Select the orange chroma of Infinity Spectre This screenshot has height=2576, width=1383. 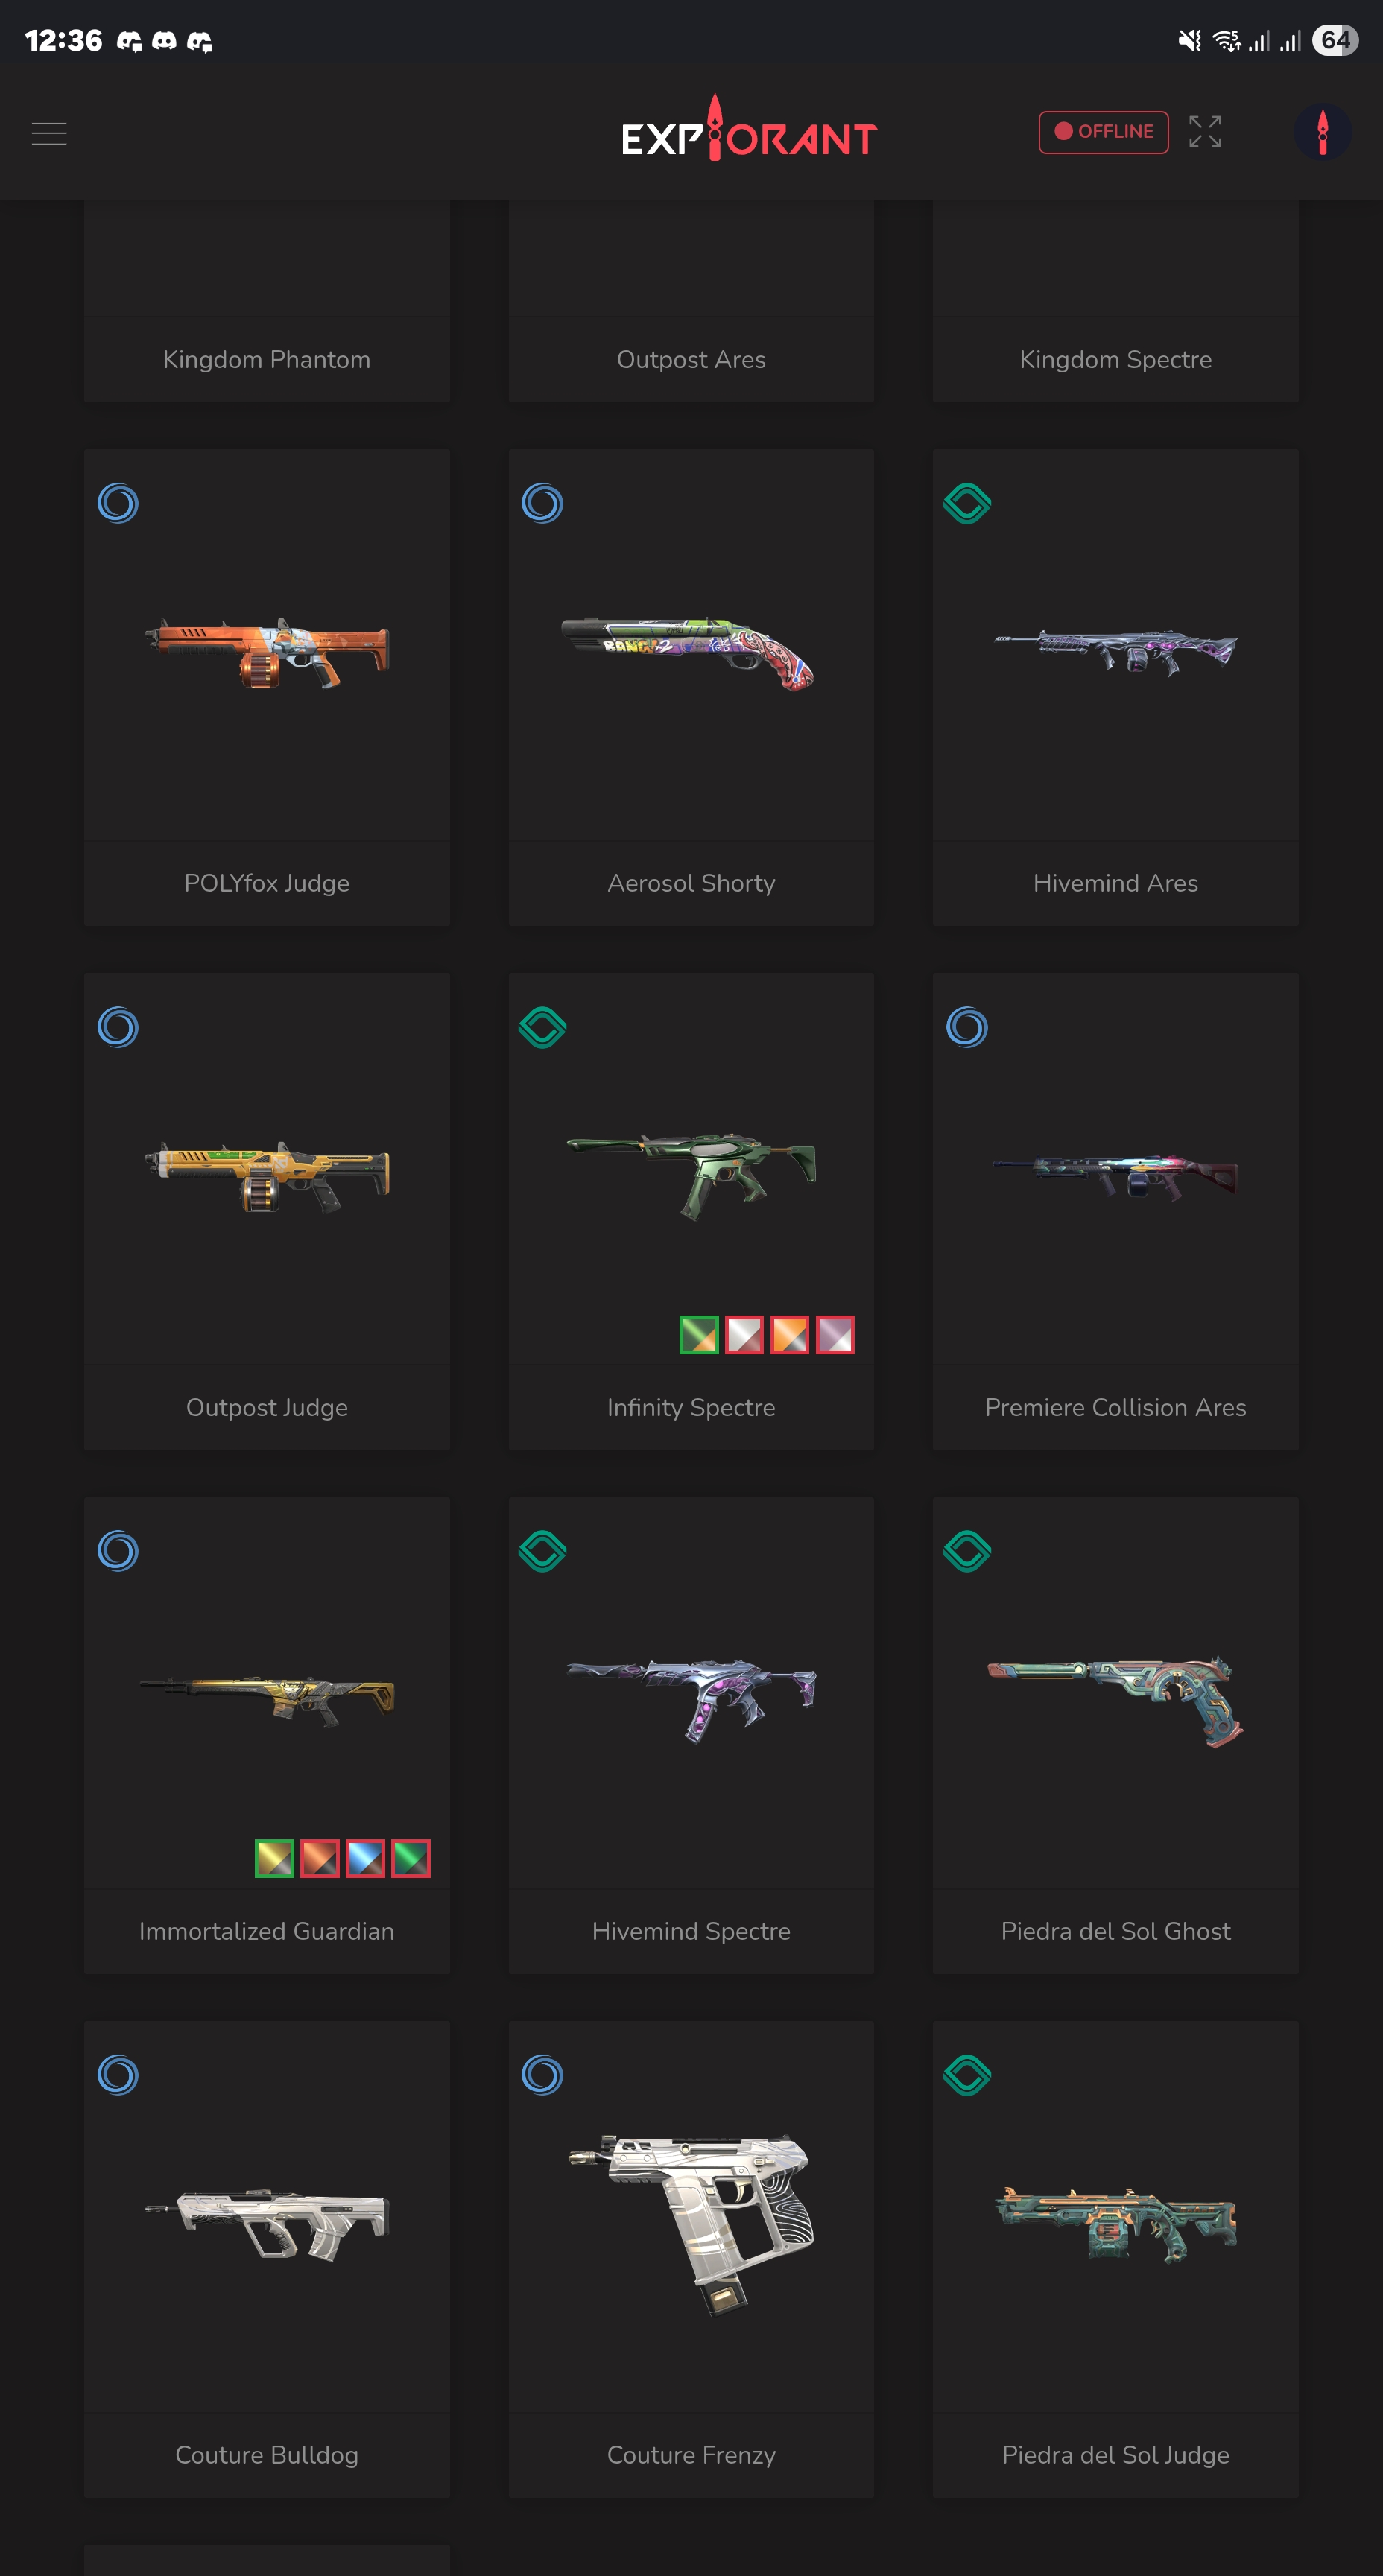click(790, 1334)
